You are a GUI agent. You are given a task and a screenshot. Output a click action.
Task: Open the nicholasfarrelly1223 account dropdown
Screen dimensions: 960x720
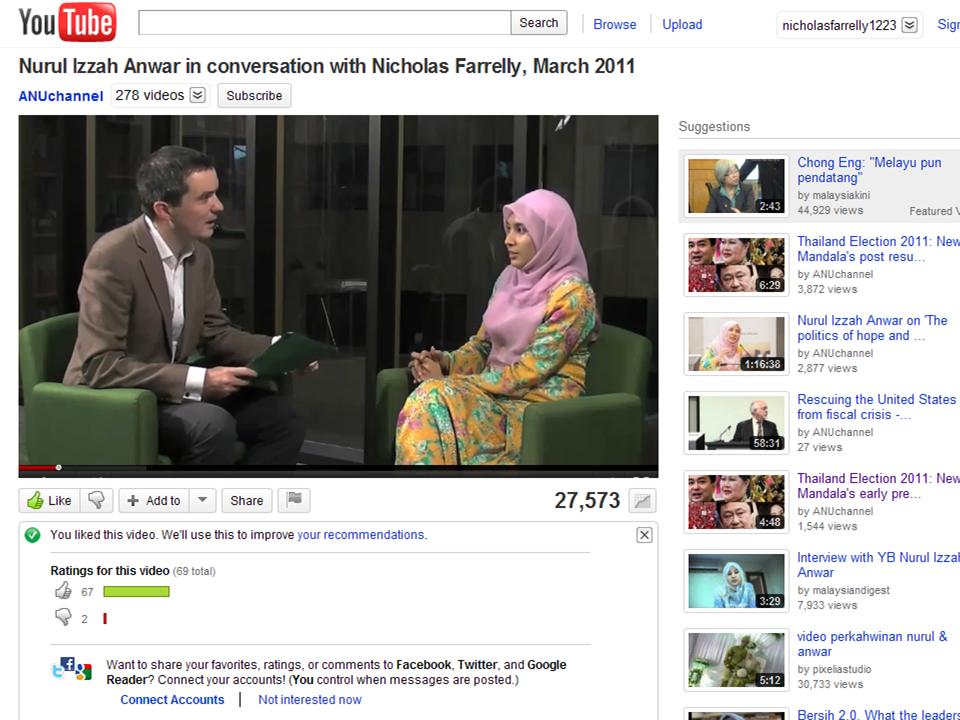pyautogui.click(x=909, y=25)
